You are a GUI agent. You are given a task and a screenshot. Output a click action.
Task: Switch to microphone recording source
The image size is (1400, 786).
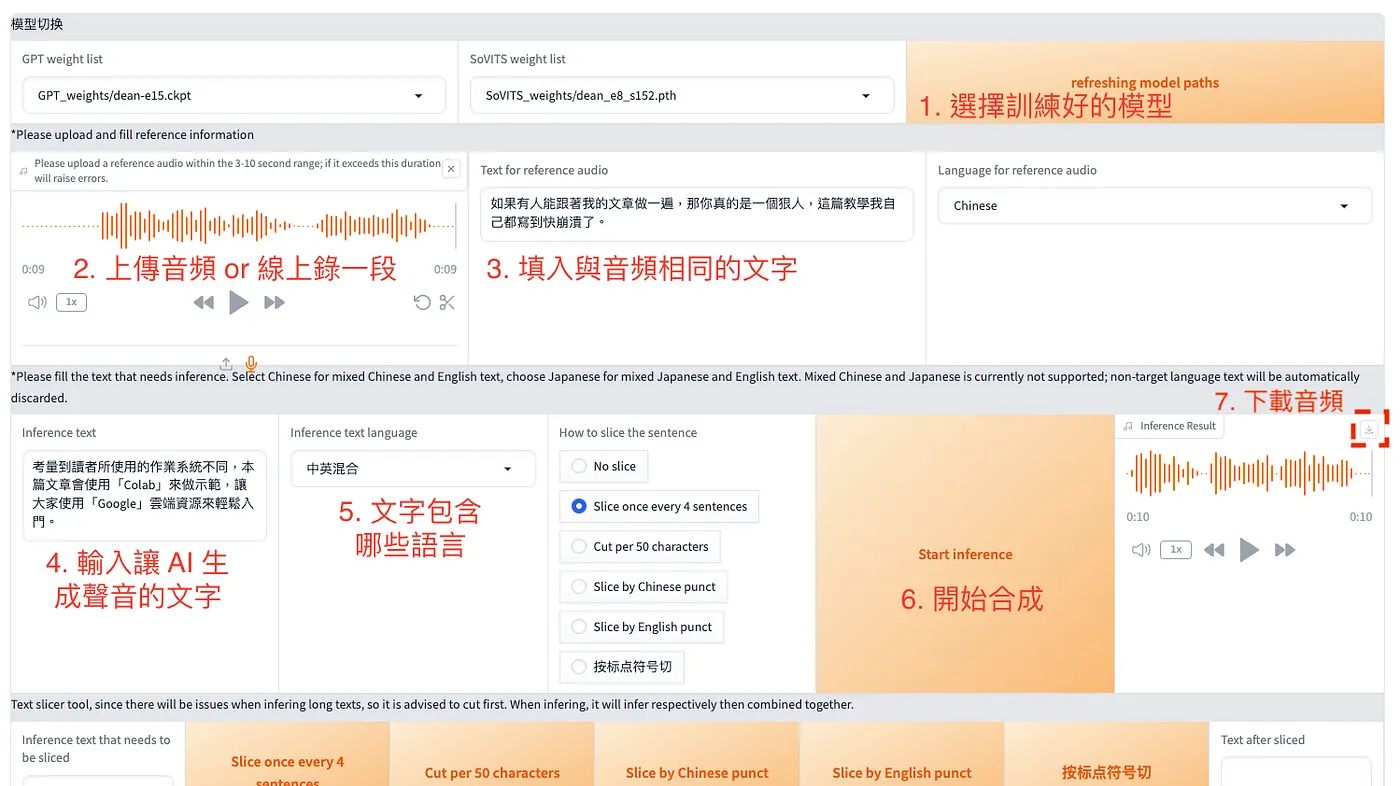(252, 364)
